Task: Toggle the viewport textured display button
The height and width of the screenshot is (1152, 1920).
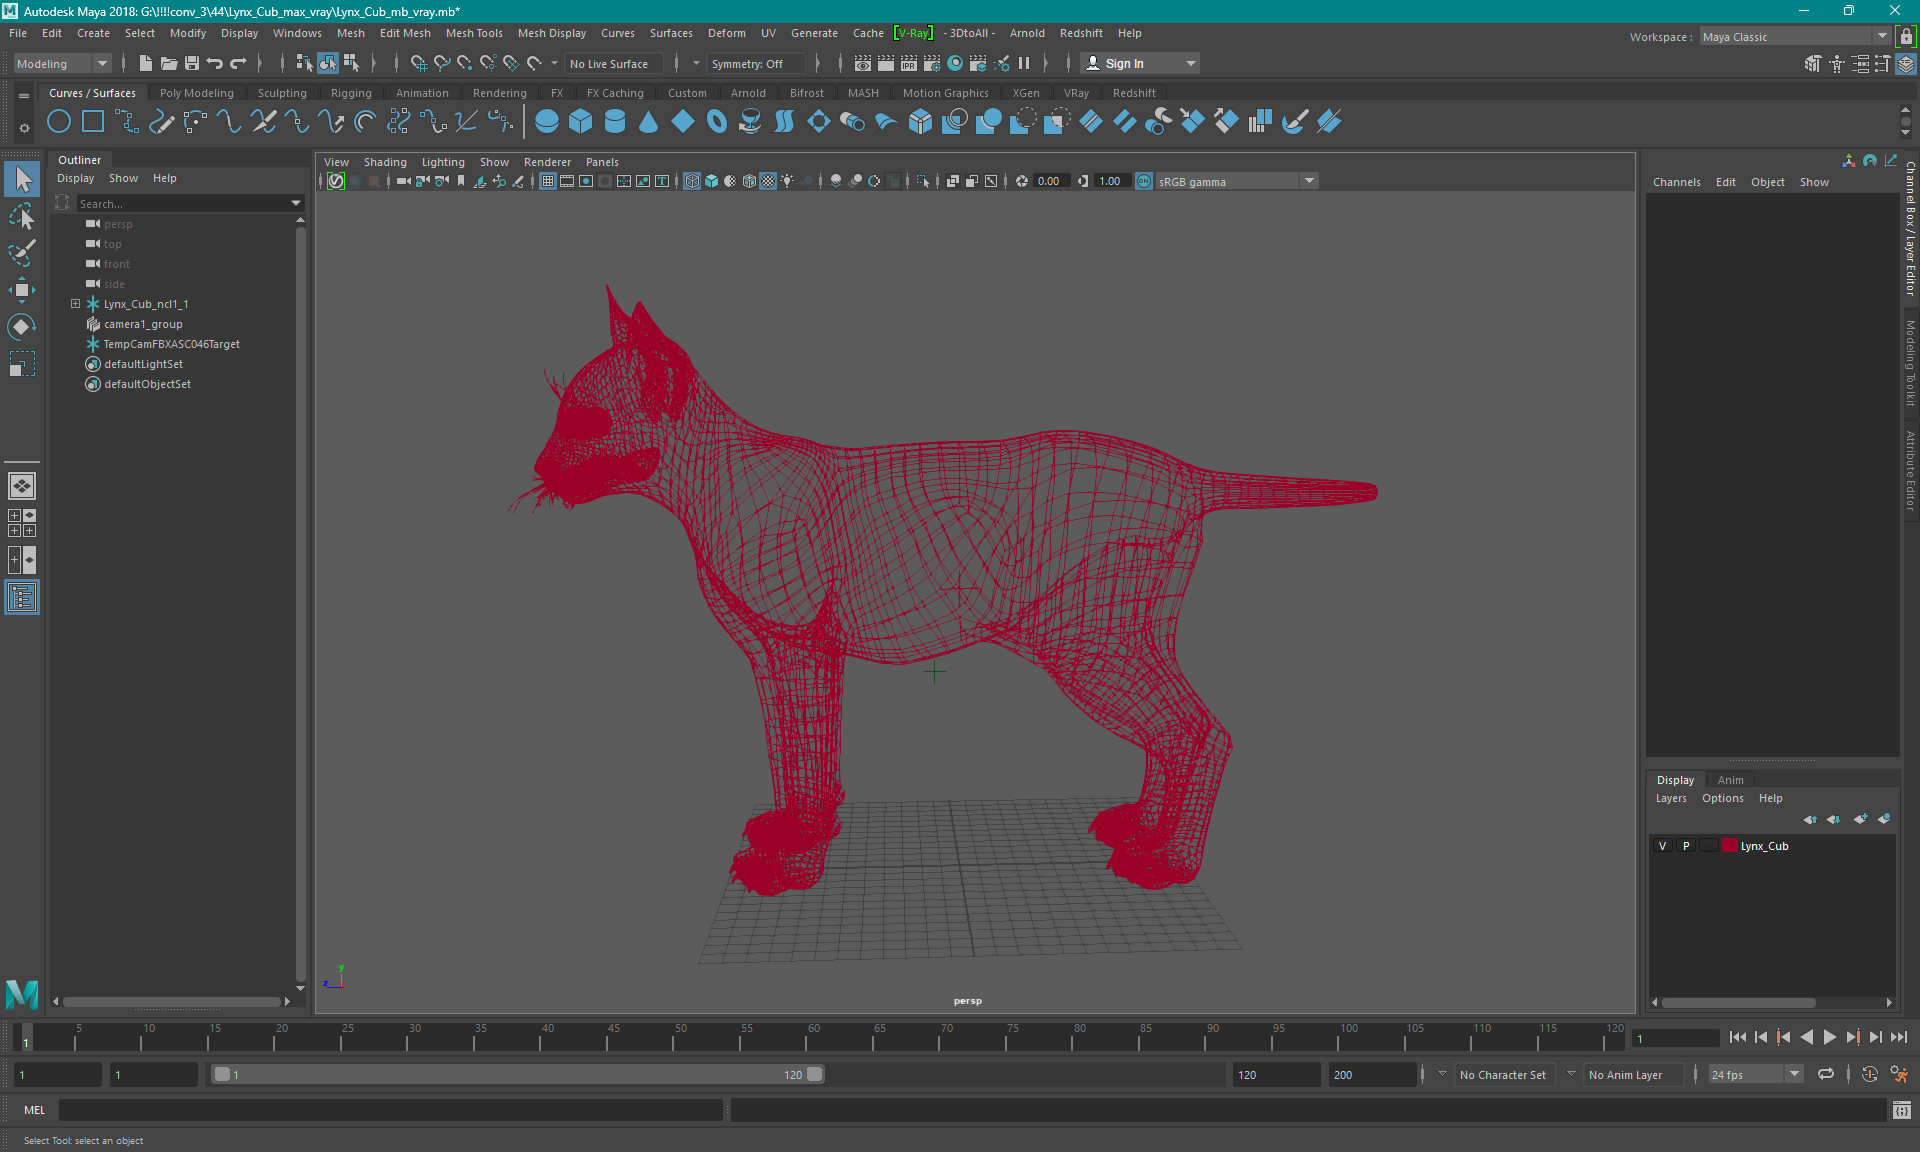Action: tap(768, 181)
